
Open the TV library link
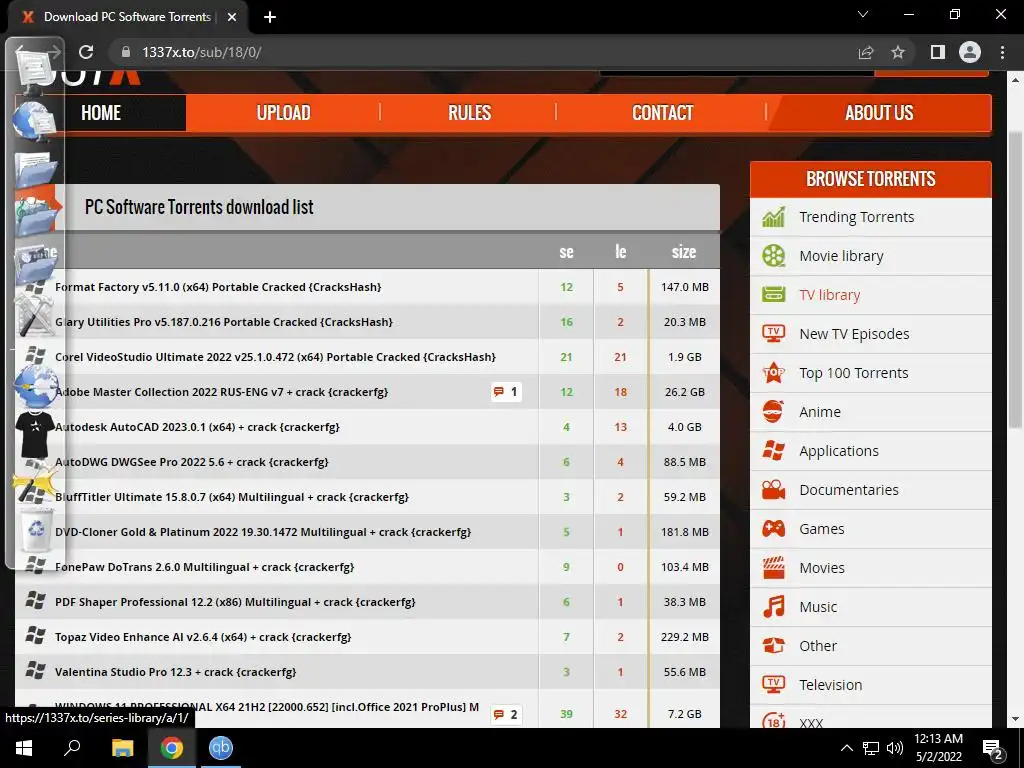[x=829, y=295]
